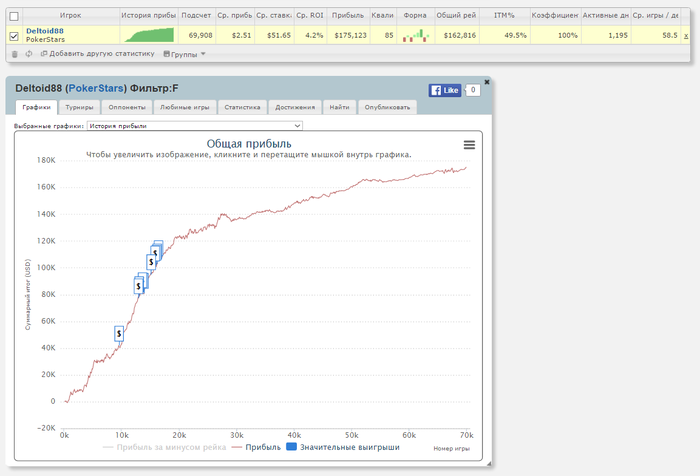Viewport: 700px width, 476px height.
Task: Open PokerStars link in panel title
Action: tap(96, 88)
